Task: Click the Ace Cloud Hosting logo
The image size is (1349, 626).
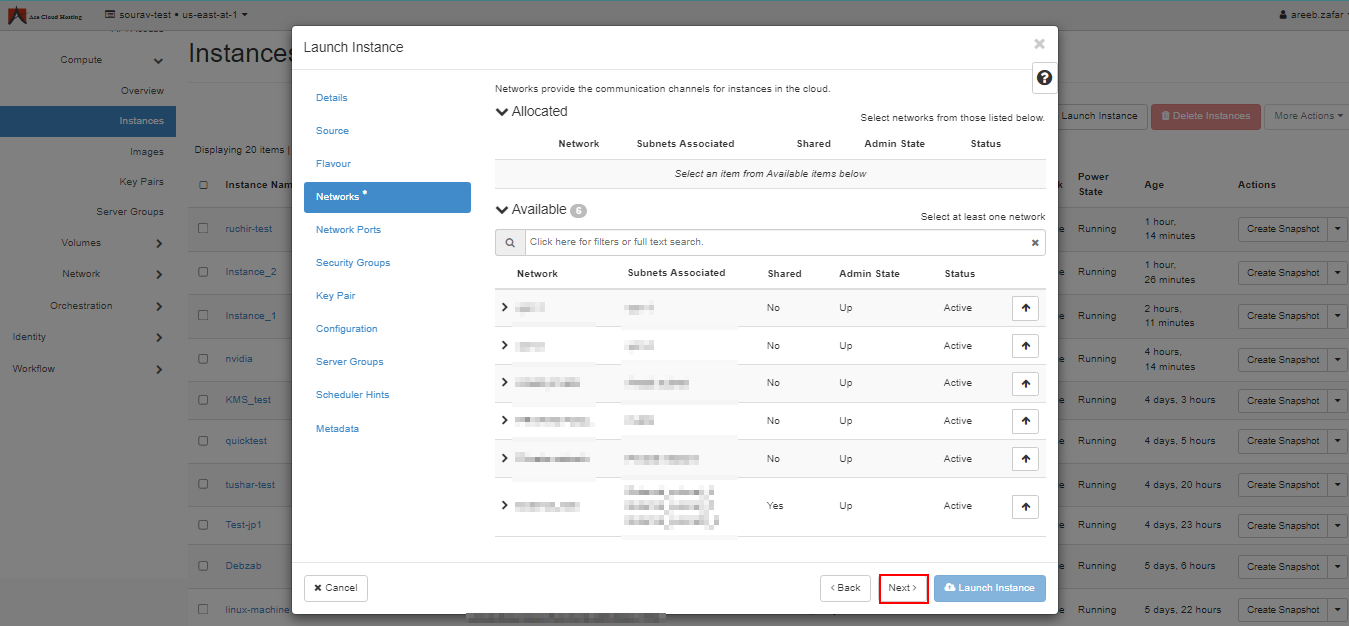Action: coord(46,15)
